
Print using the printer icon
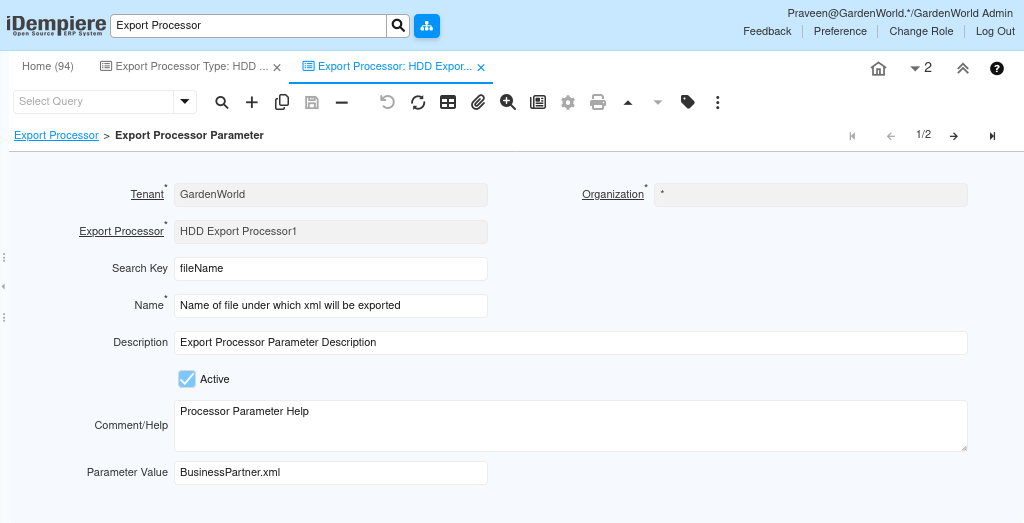[x=598, y=102]
